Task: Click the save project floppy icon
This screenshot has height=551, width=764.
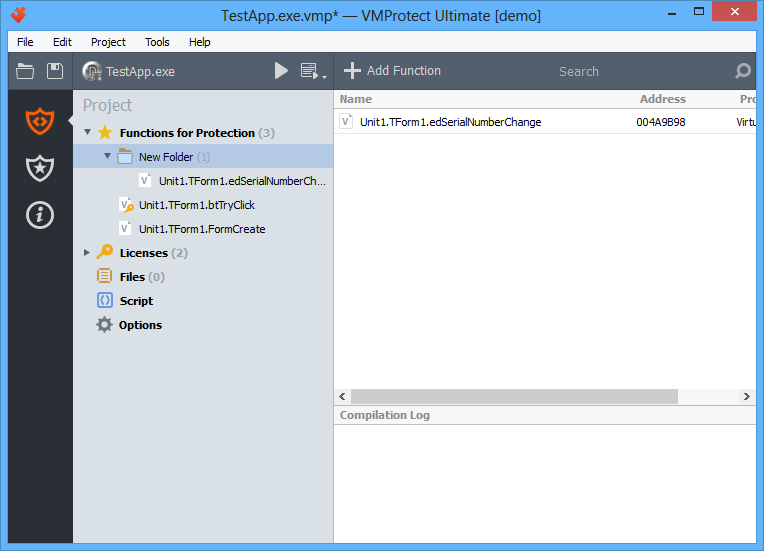Action: pos(55,71)
